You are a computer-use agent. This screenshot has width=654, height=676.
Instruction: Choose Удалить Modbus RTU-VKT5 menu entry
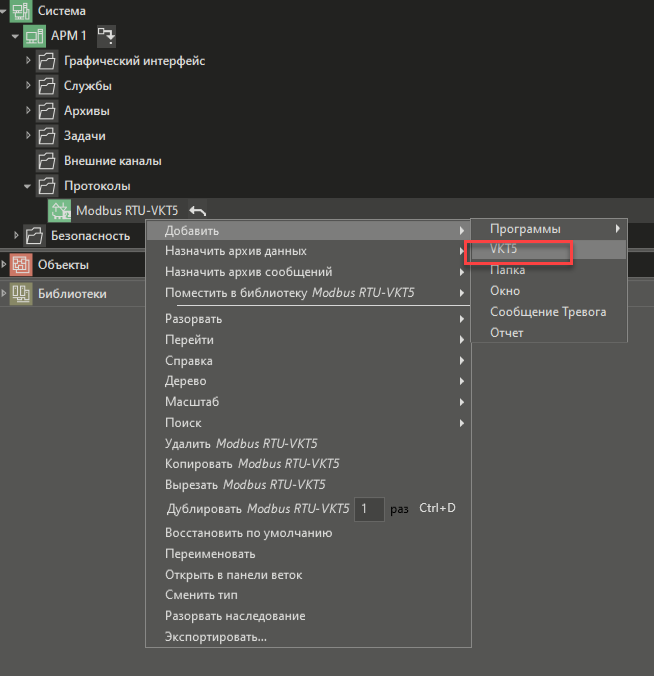tap(241, 444)
